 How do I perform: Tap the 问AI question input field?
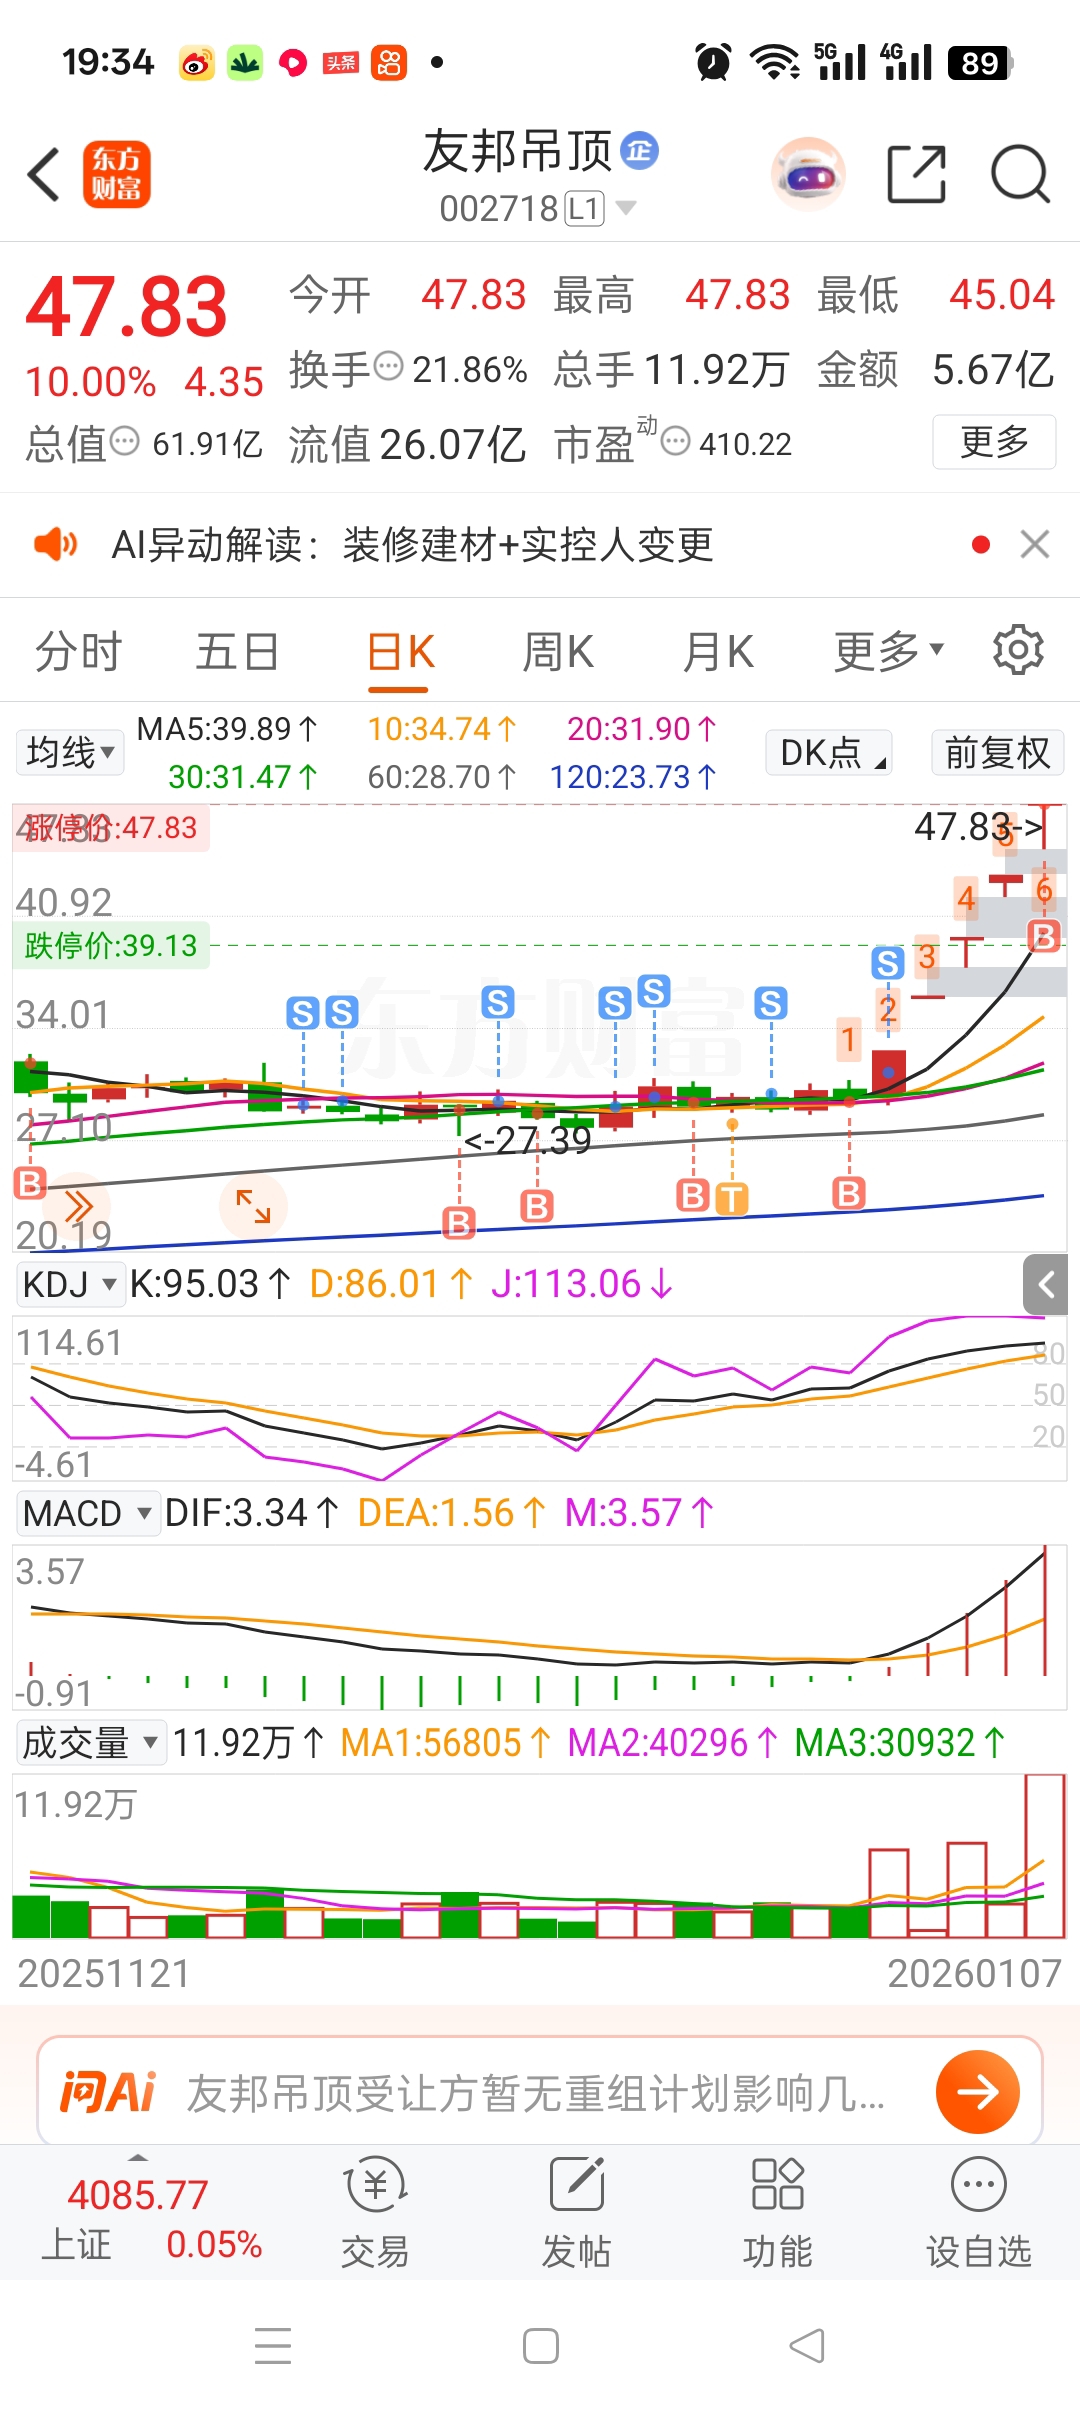coord(540,2091)
